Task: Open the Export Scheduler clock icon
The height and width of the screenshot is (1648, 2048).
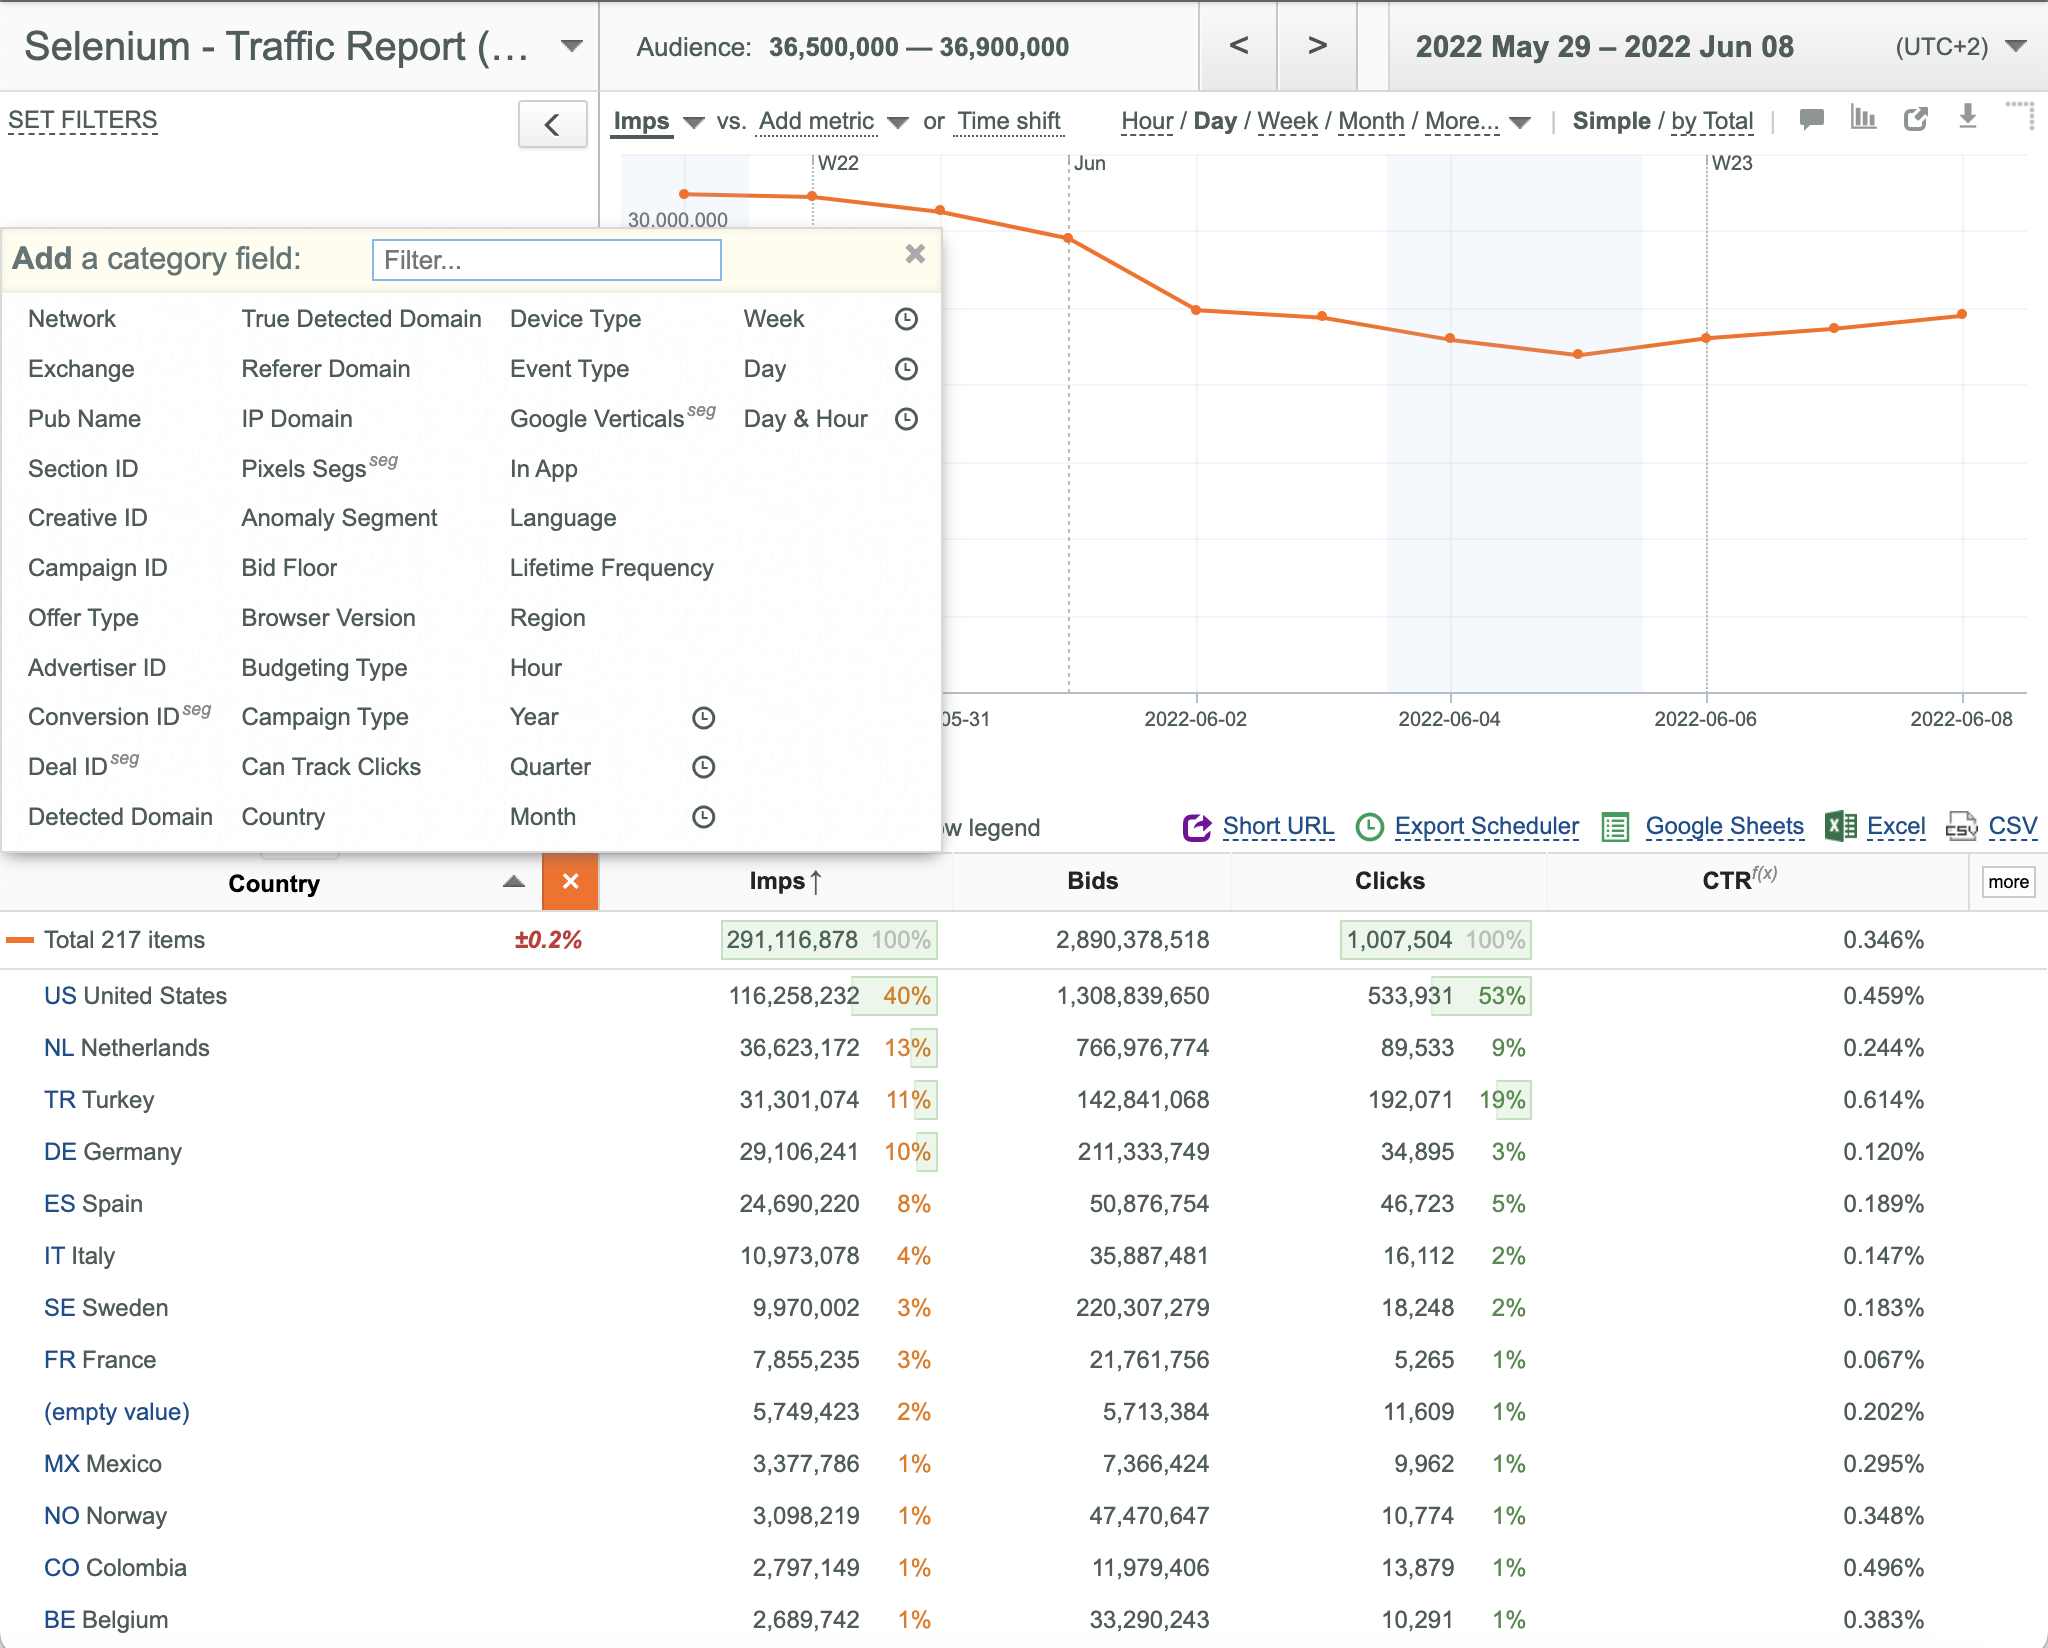Action: pos(1369,827)
